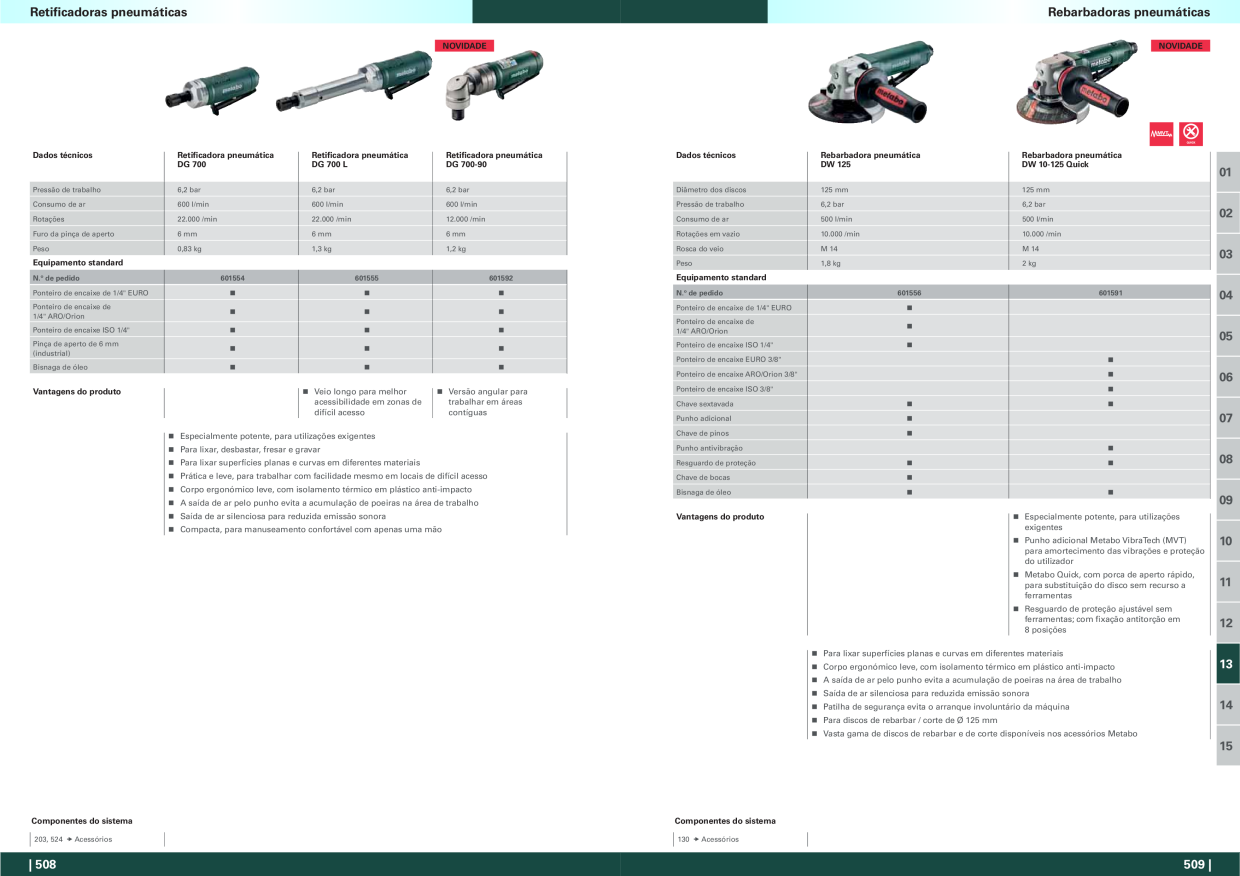This screenshot has width=1240, height=876.
Task: Click 'Retificadora pneumática DG 700-90' column header
Action: click(x=494, y=160)
